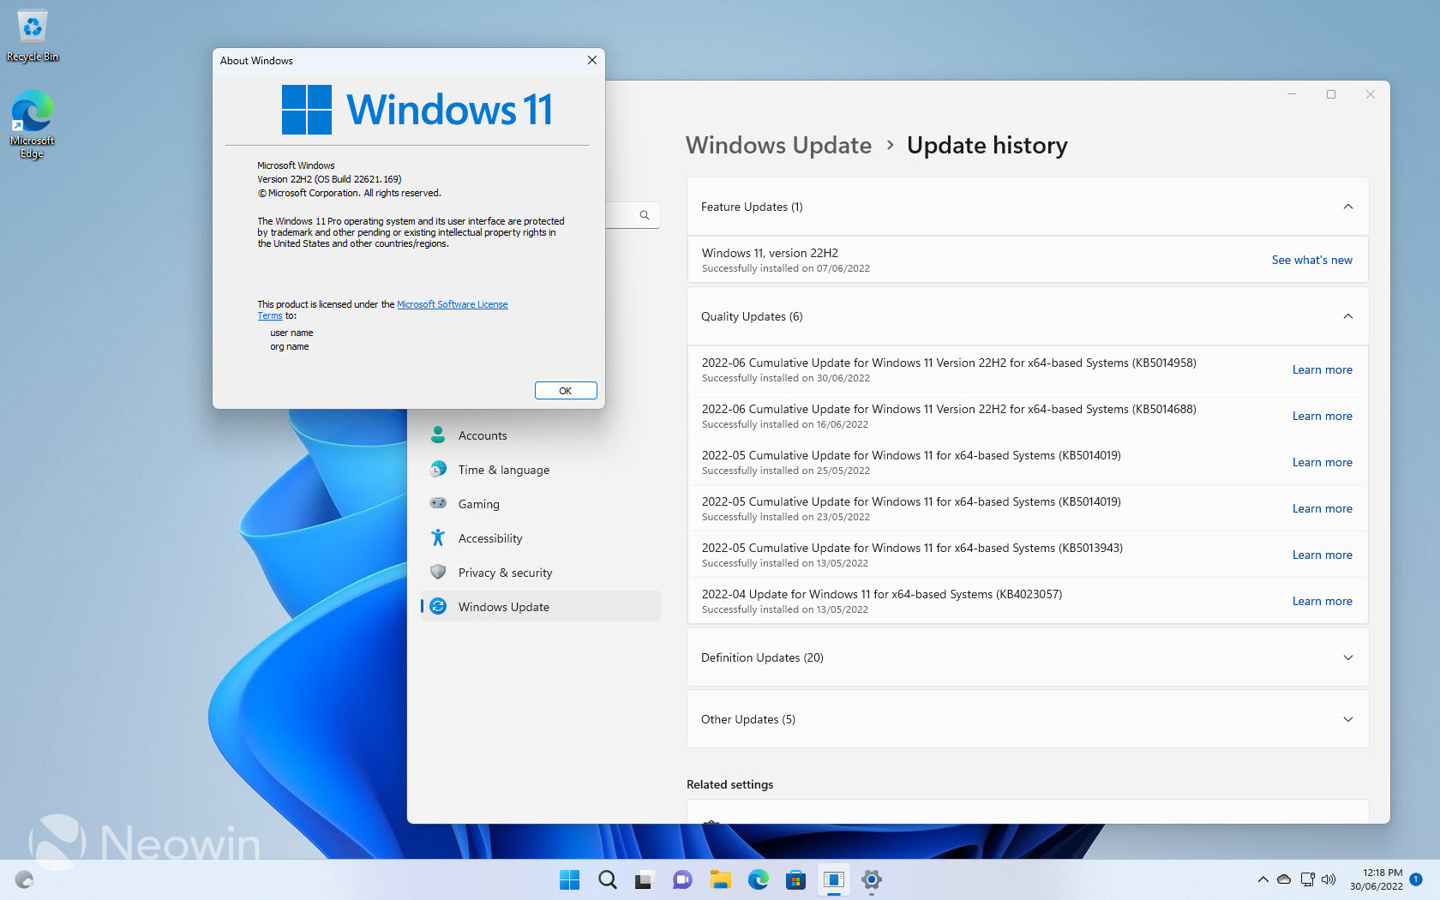This screenshot has width=1440, height=900.
Task: Click the speaker icon in system tray
Action: coord(1330,879)
